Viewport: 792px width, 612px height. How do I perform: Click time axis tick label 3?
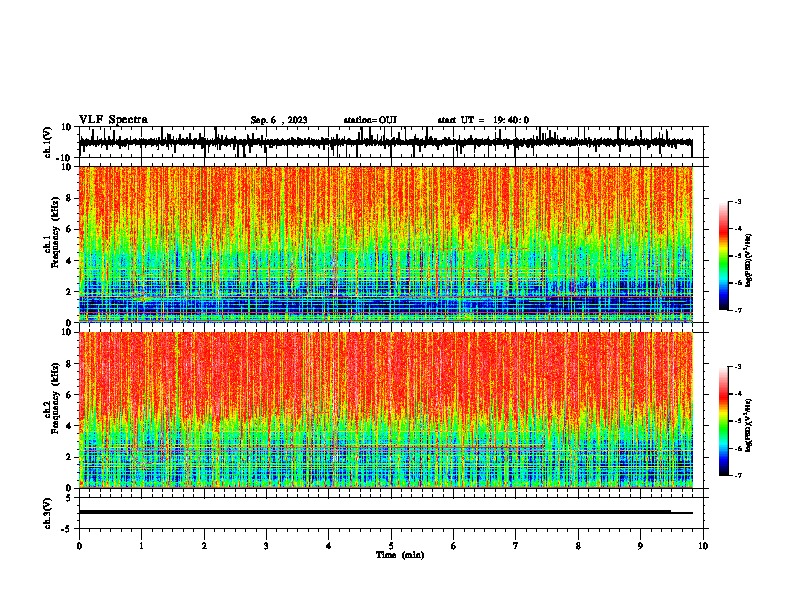pyautogui.click(x=266, y=545)
